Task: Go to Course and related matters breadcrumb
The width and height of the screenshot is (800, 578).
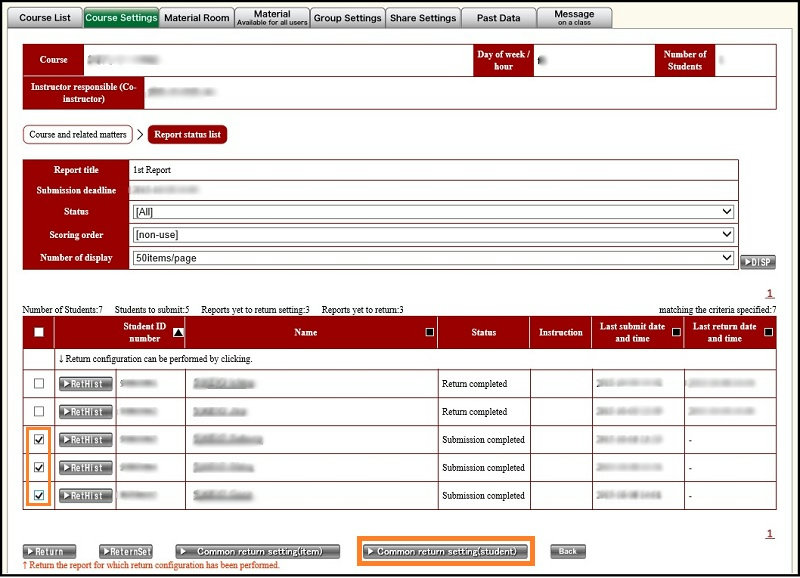Action: pos(77,134)
